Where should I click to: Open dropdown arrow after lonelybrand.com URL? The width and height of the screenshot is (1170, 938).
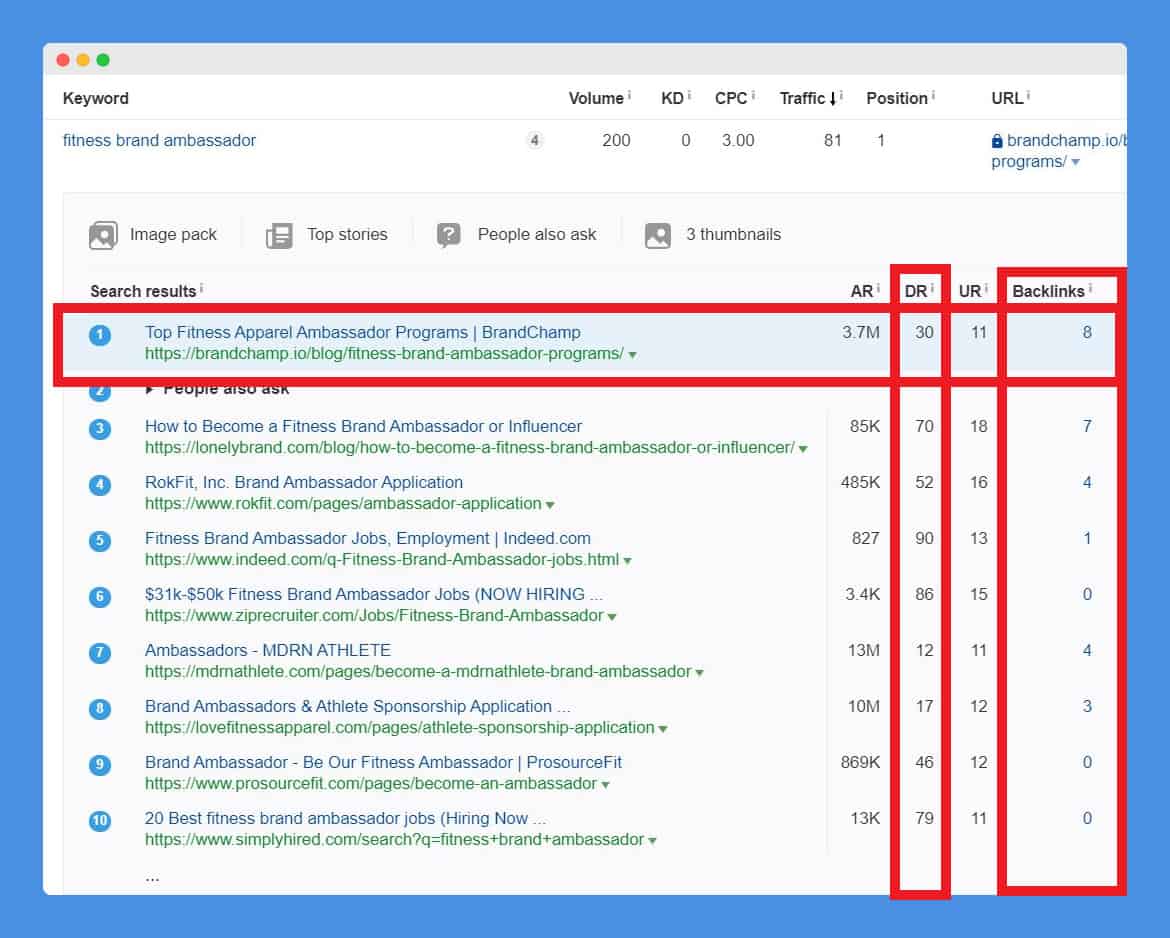point(803,448)
